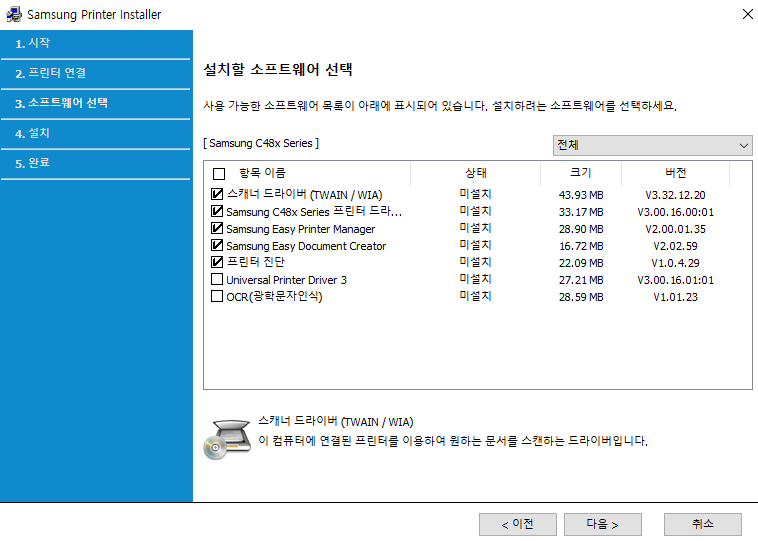
Task: Sort by the 크기 column header
Action: pyautogui.click(x=581, y=173)
